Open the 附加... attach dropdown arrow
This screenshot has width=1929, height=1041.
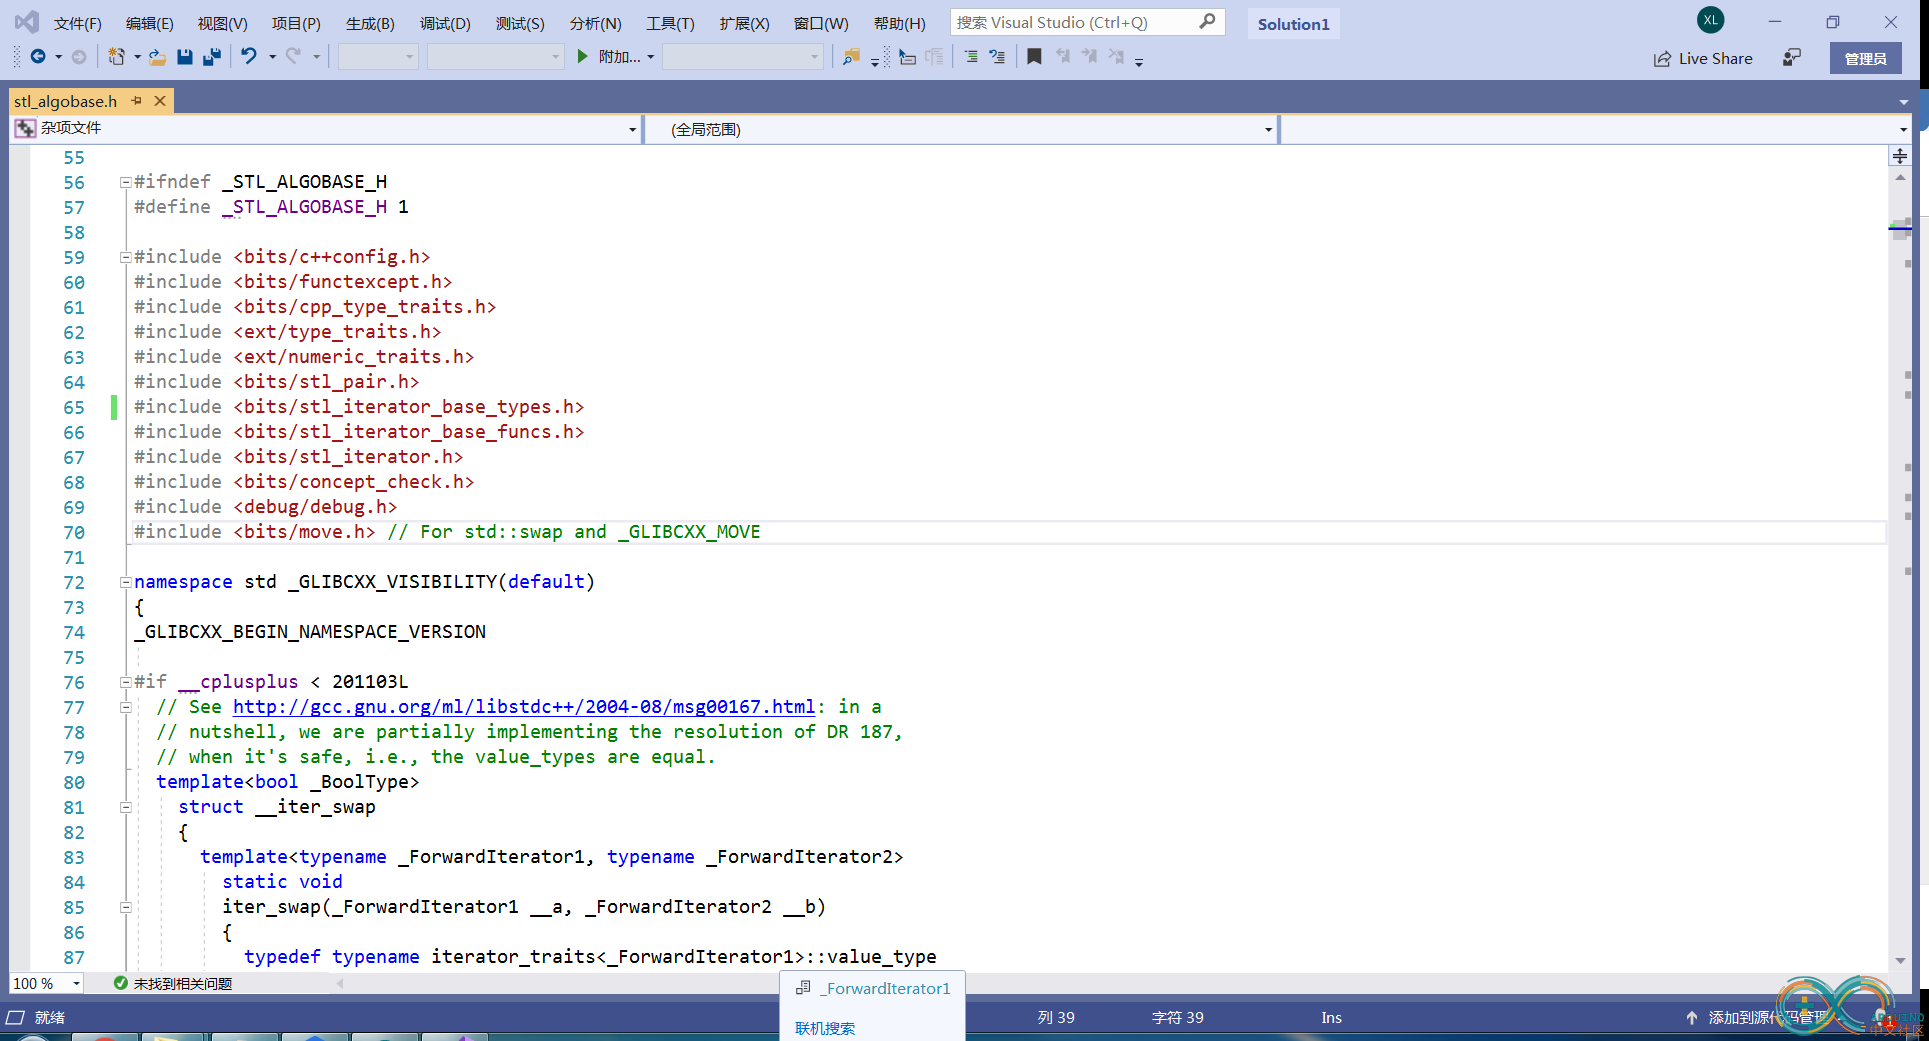click(x=651, y=57)
